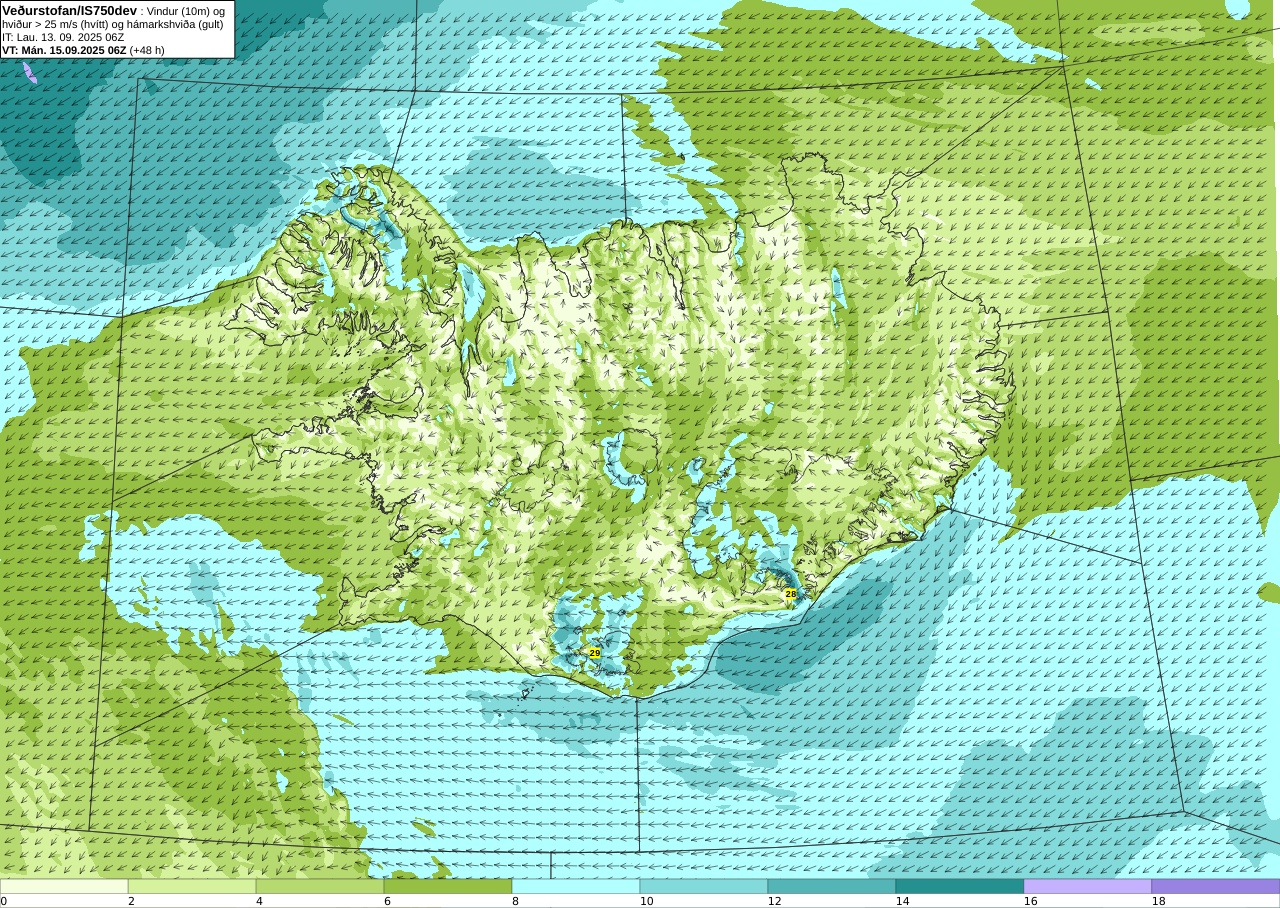Click the yellow gust marker labeled 28
1280x908 pixels.
coord(791,594)
